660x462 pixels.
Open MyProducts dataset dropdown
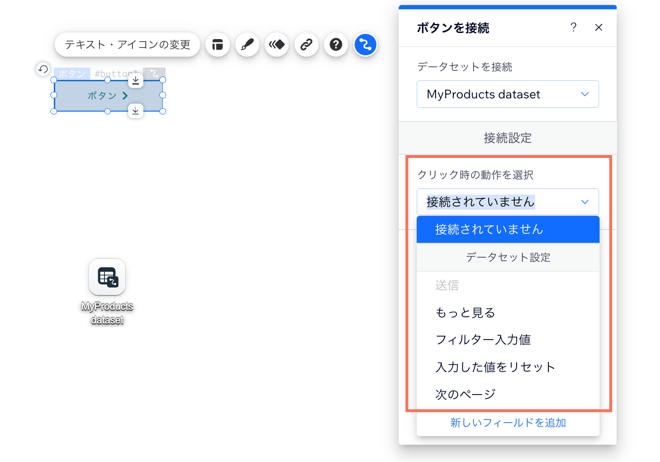[508, 94]
